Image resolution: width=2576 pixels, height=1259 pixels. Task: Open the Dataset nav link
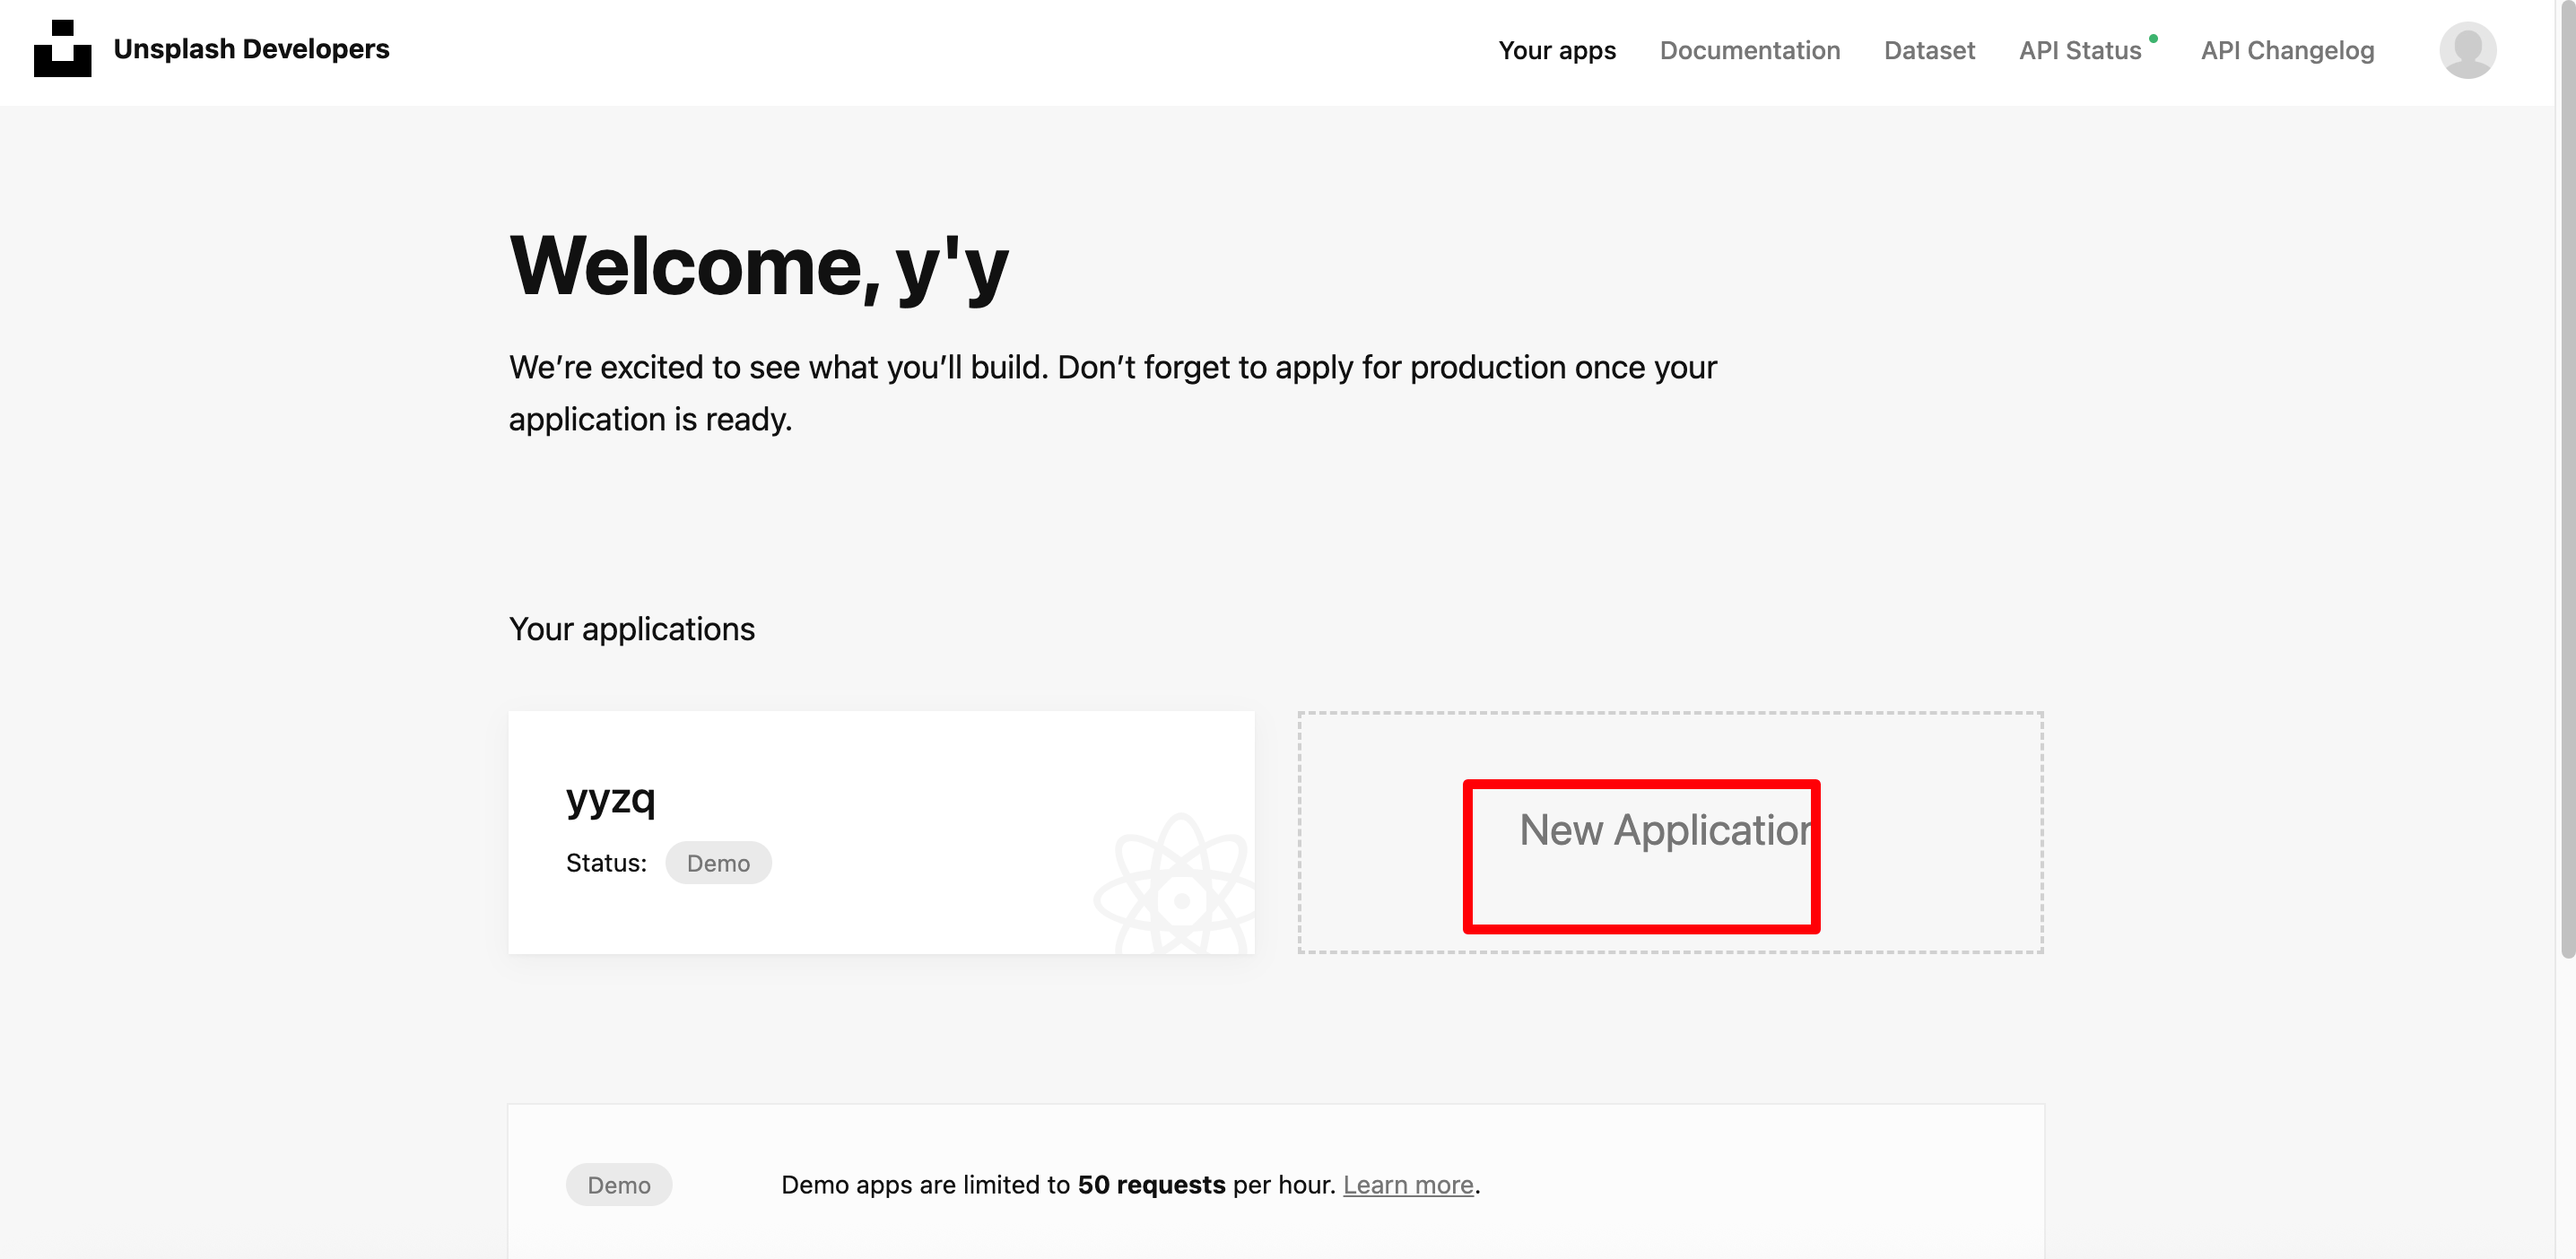(1928, 50)
